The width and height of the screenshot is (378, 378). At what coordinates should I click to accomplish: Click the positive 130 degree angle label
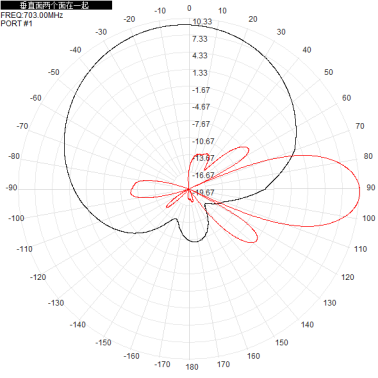(x=330, y=303)
